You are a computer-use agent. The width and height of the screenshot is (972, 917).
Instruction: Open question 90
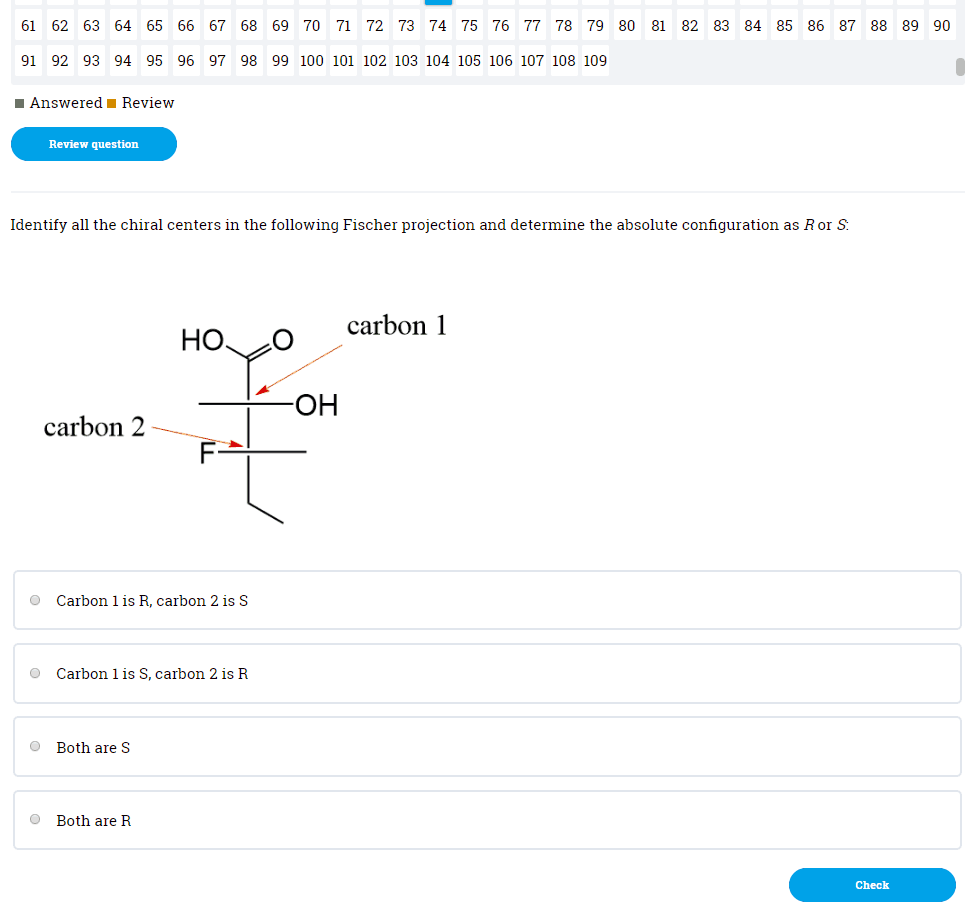pyautogui.click(x=941, y=25)
